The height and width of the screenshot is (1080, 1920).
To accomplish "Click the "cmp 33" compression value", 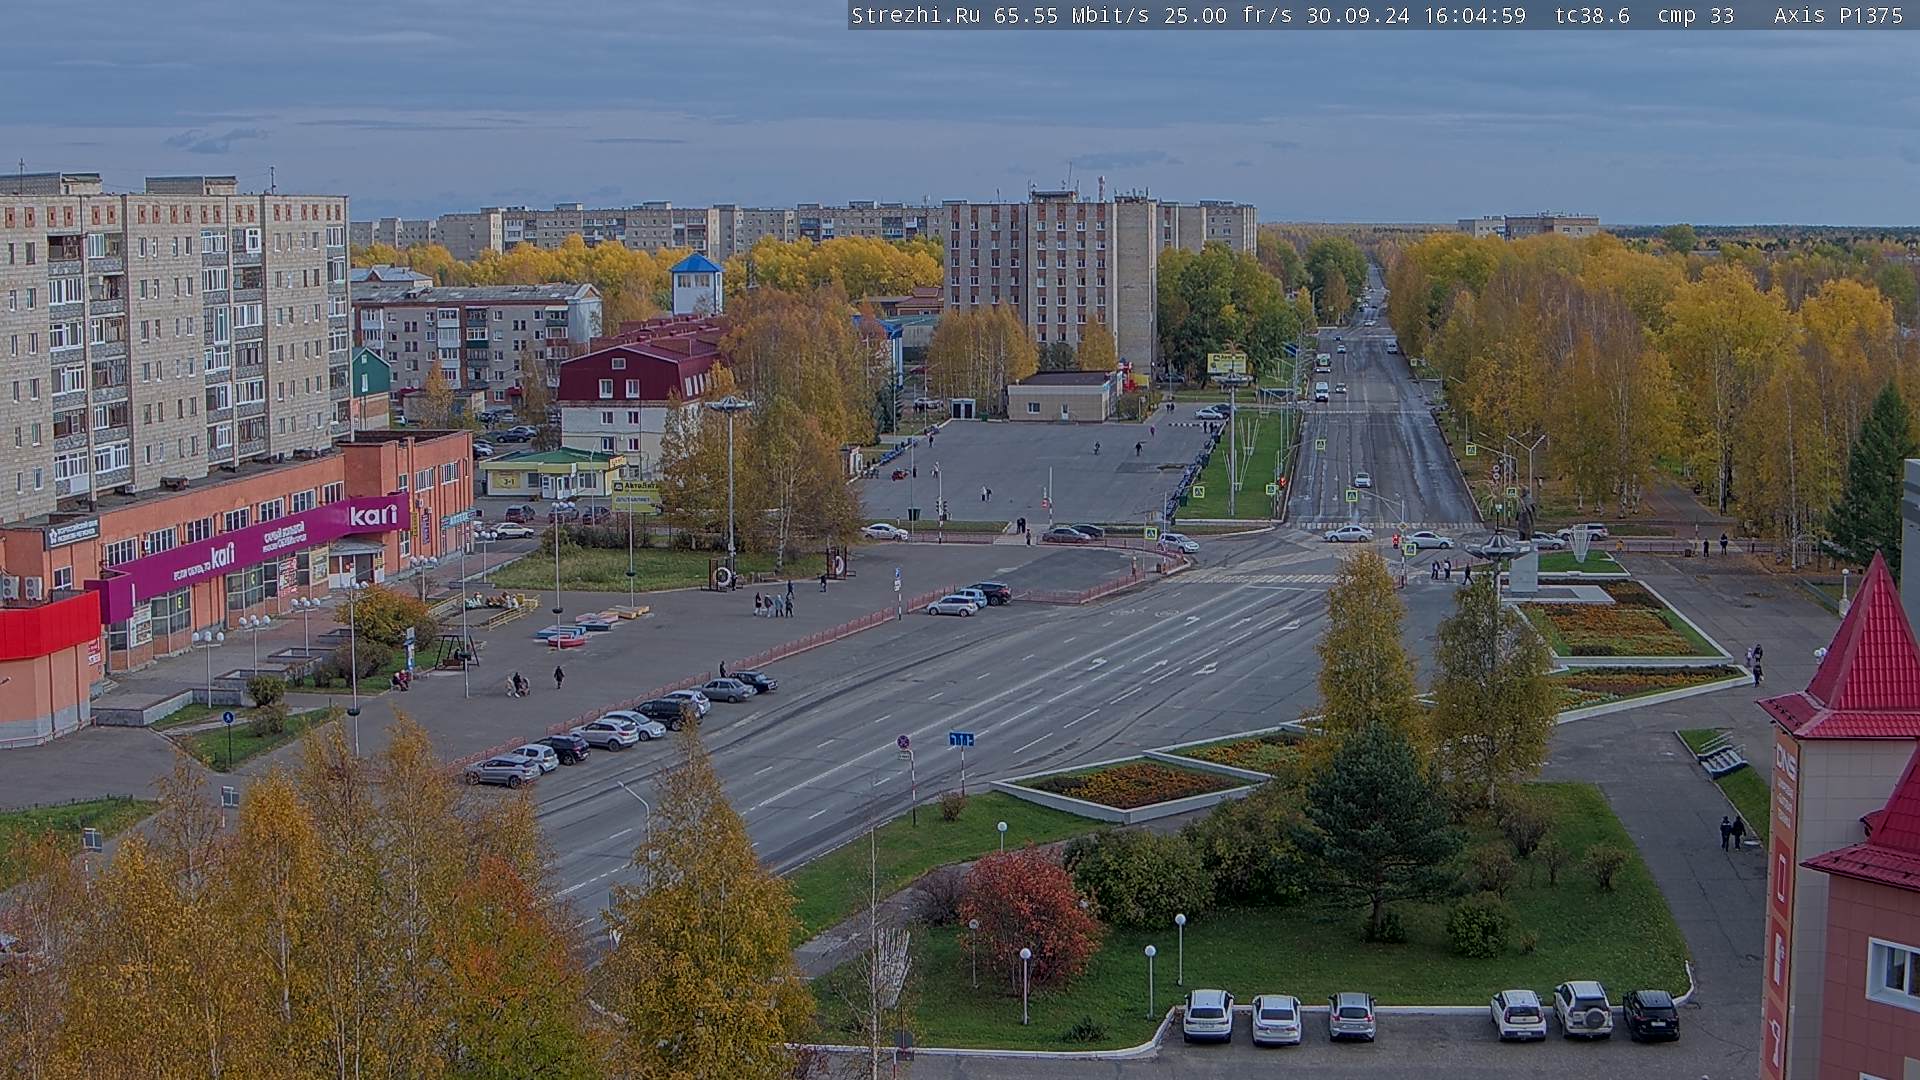I will click(x=1695, y=15).
